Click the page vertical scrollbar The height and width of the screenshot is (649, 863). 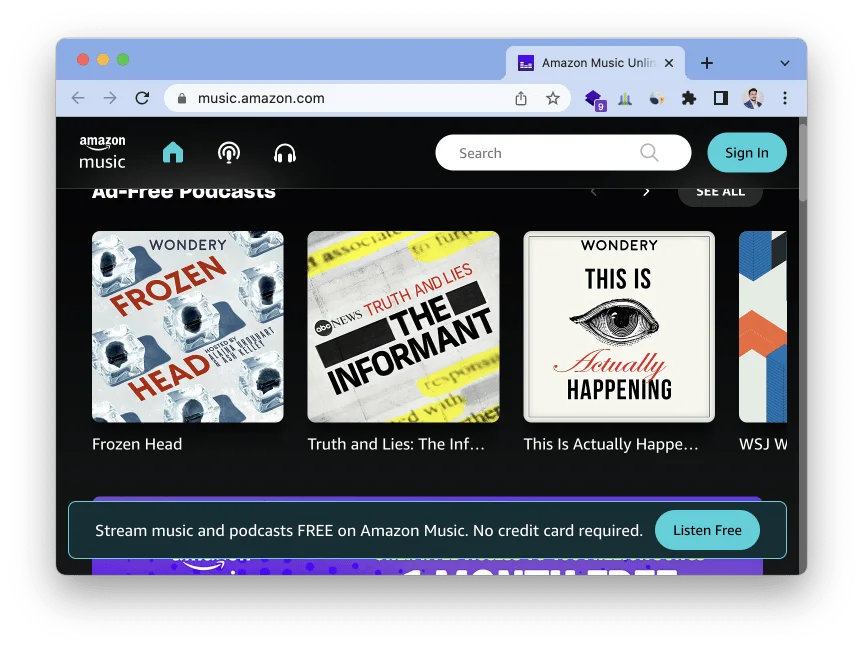(802, 162)
